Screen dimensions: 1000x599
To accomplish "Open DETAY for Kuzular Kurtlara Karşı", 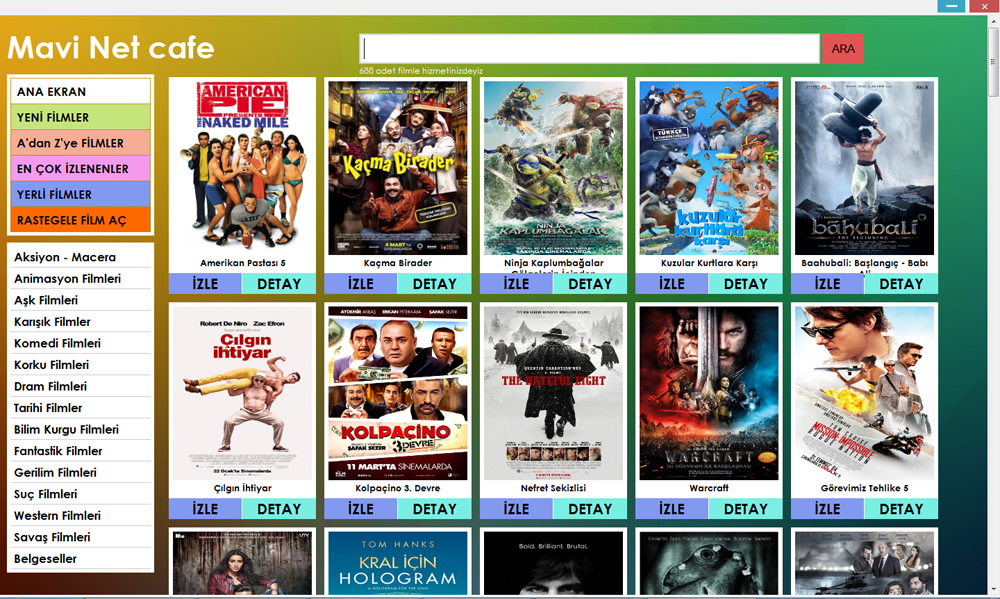I will [746, 284].
